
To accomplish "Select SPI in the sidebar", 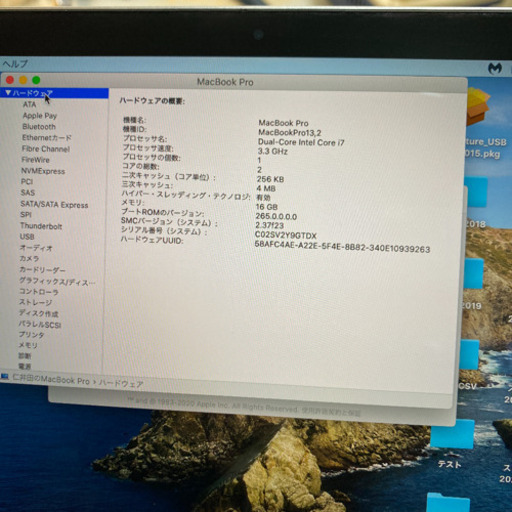I will point(26,215).
